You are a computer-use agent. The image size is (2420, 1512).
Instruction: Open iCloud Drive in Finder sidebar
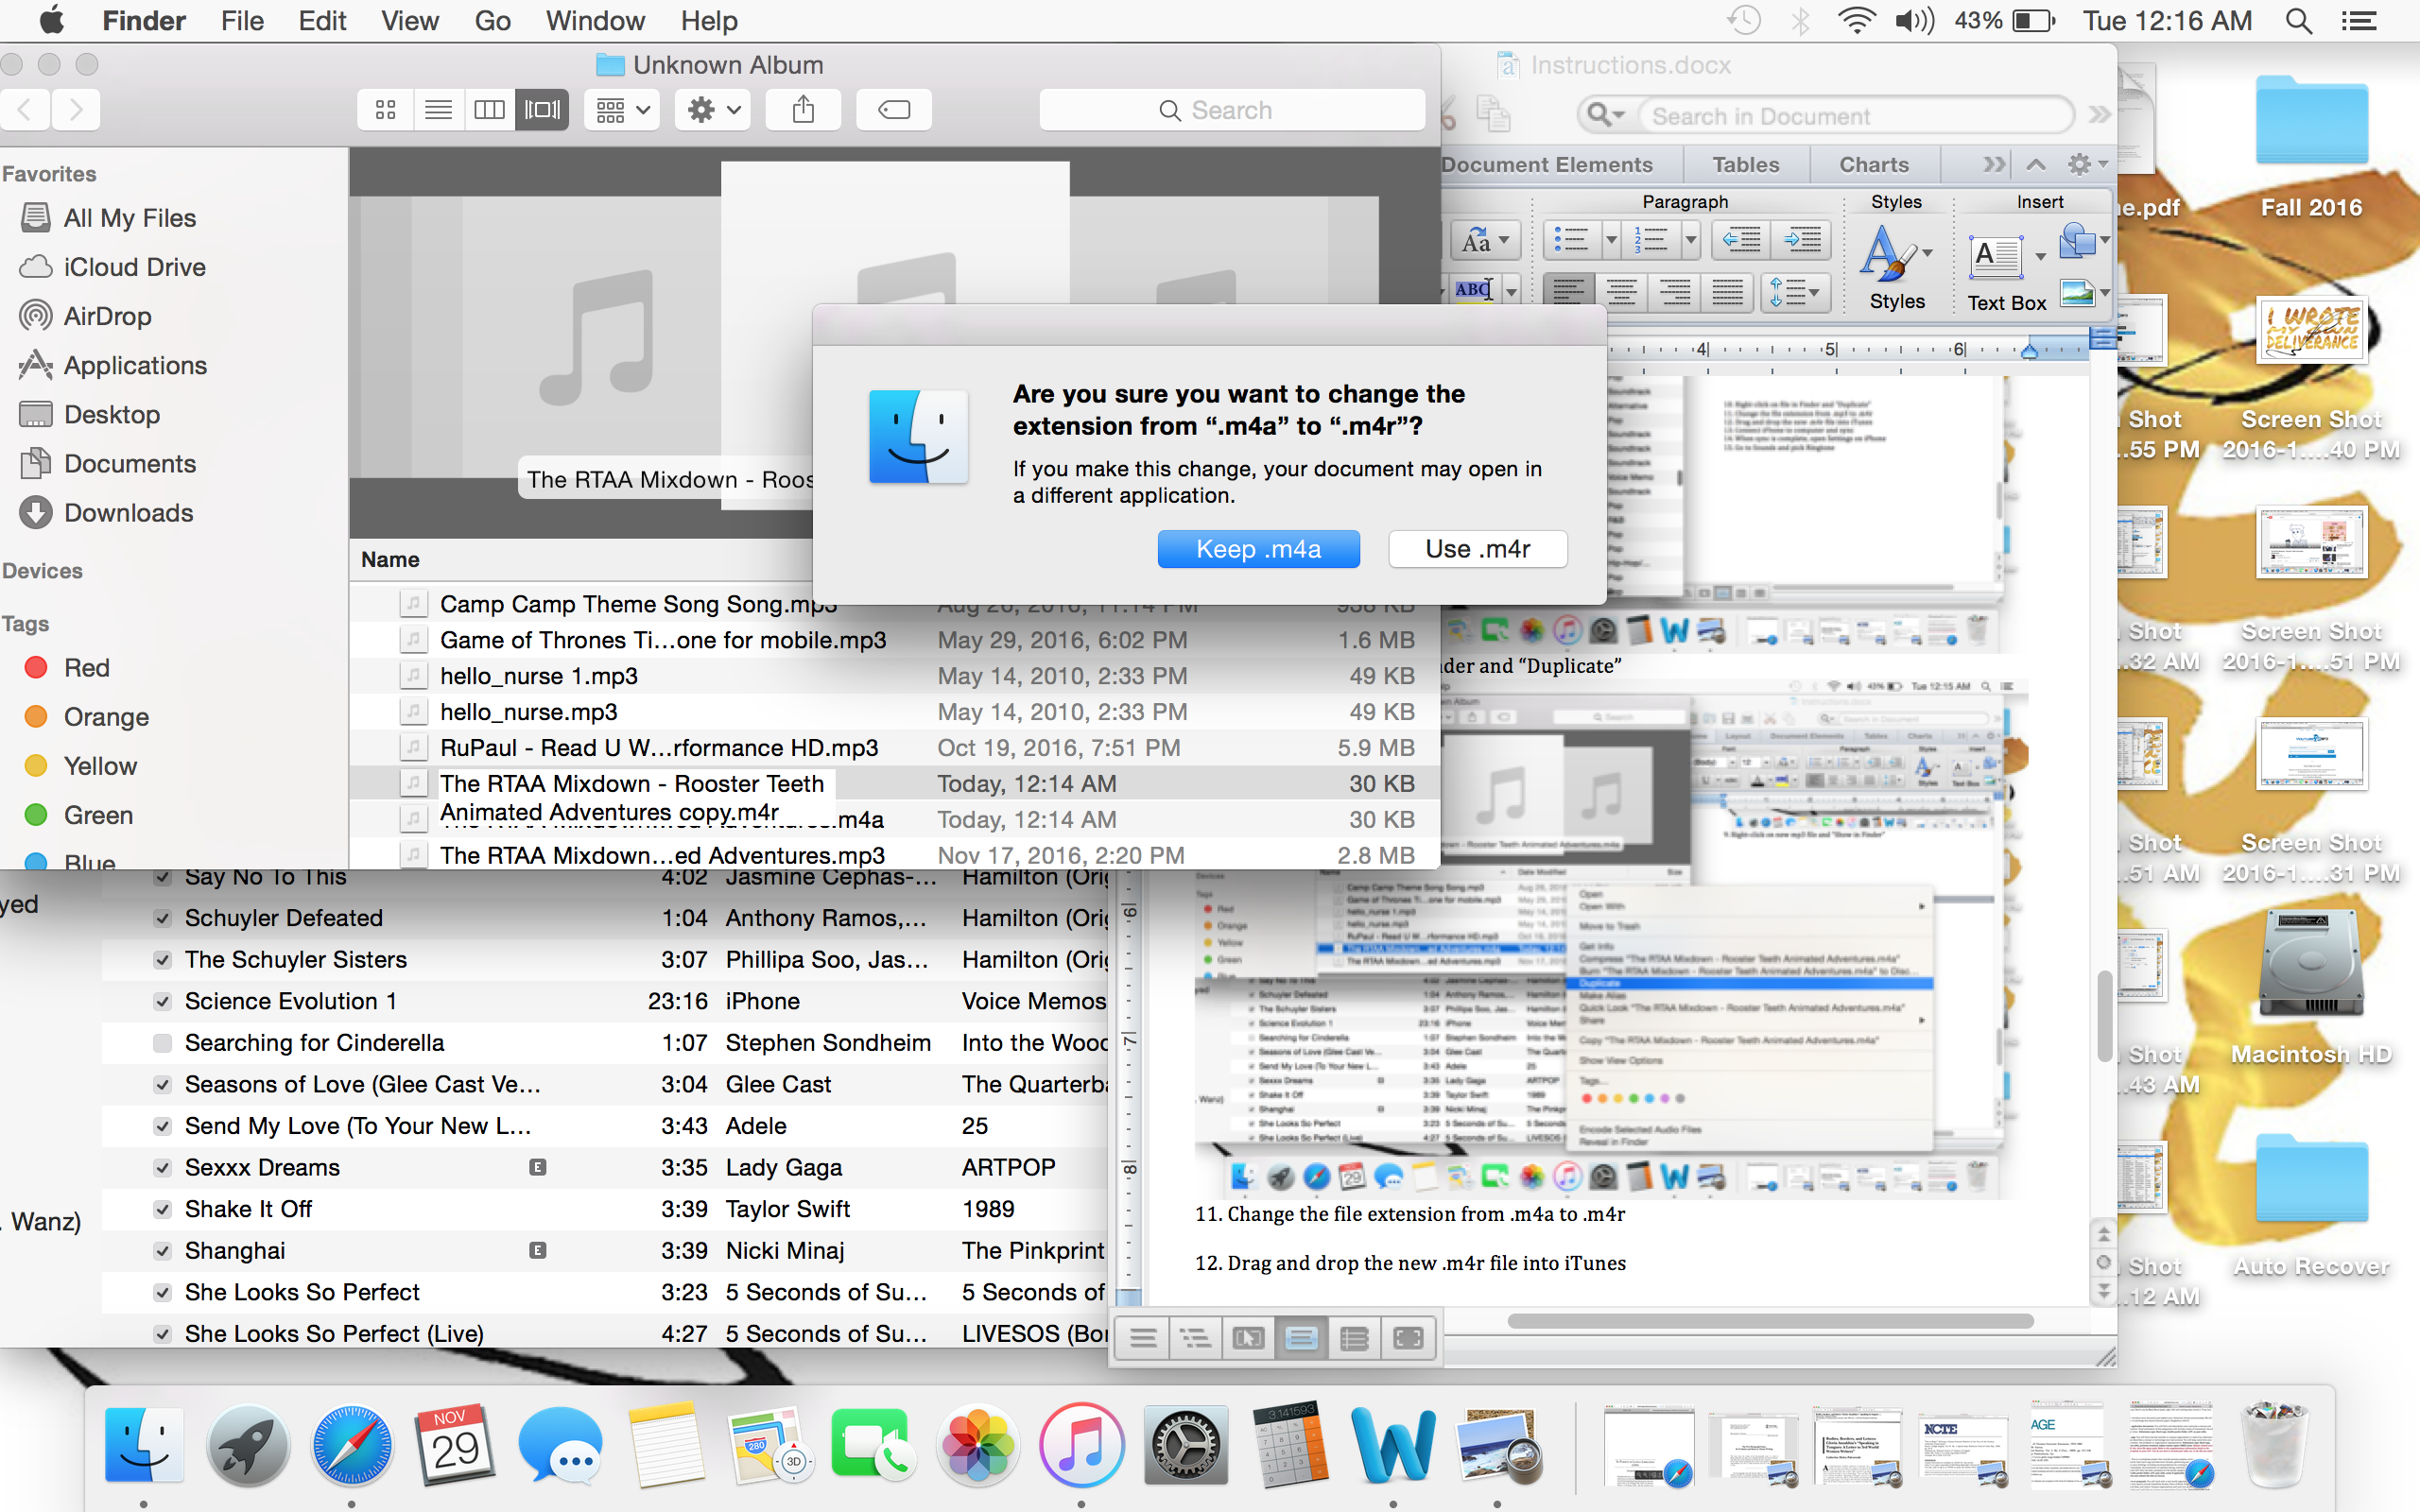point(134,266)
